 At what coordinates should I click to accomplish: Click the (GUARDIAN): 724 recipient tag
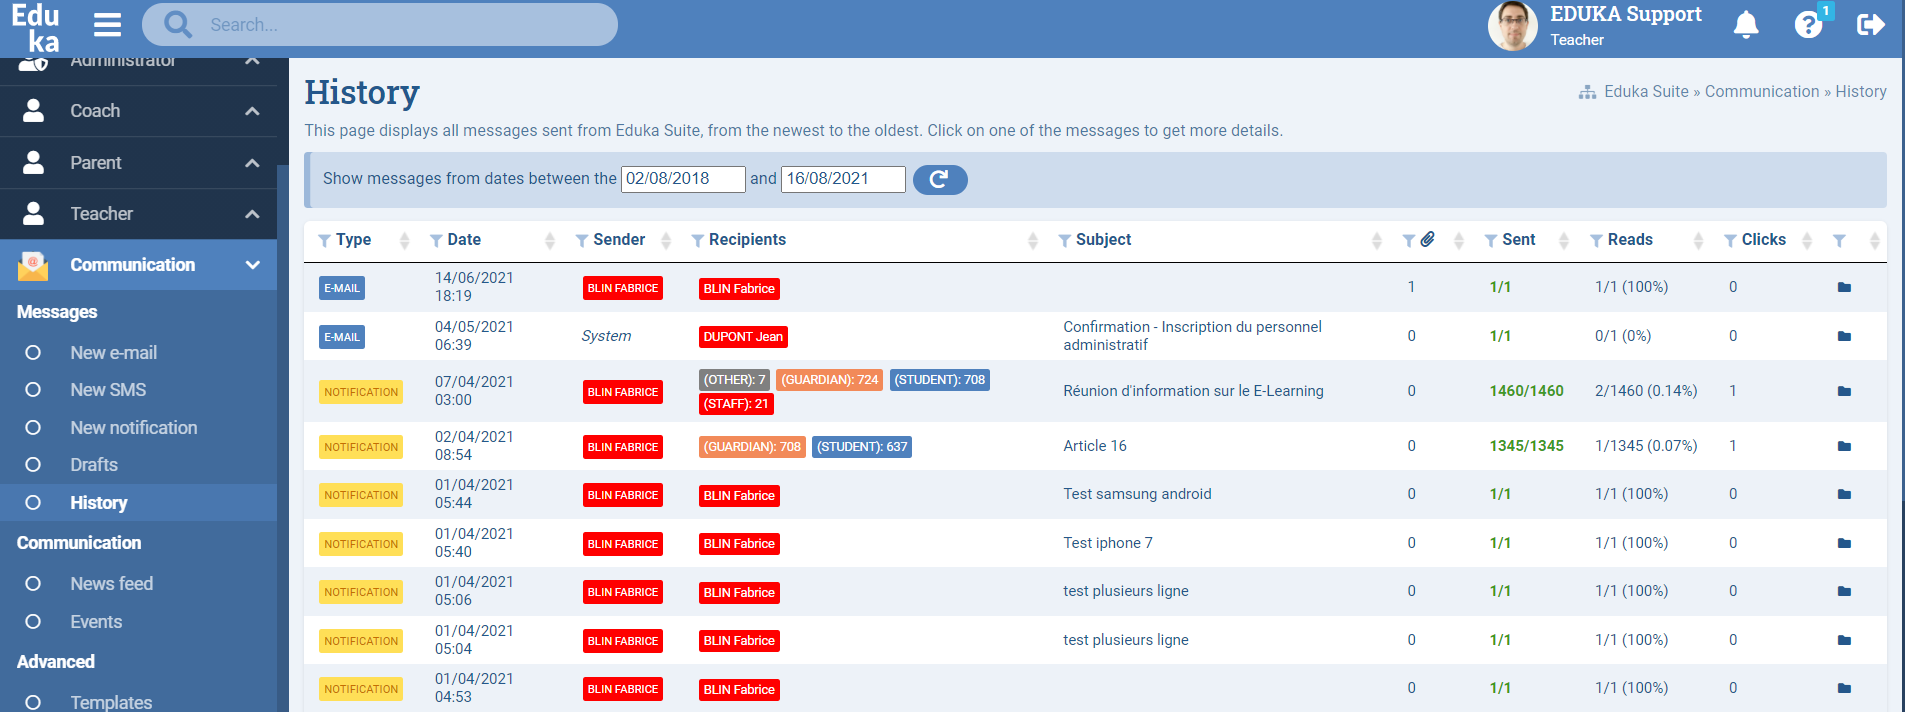point(830,380)
